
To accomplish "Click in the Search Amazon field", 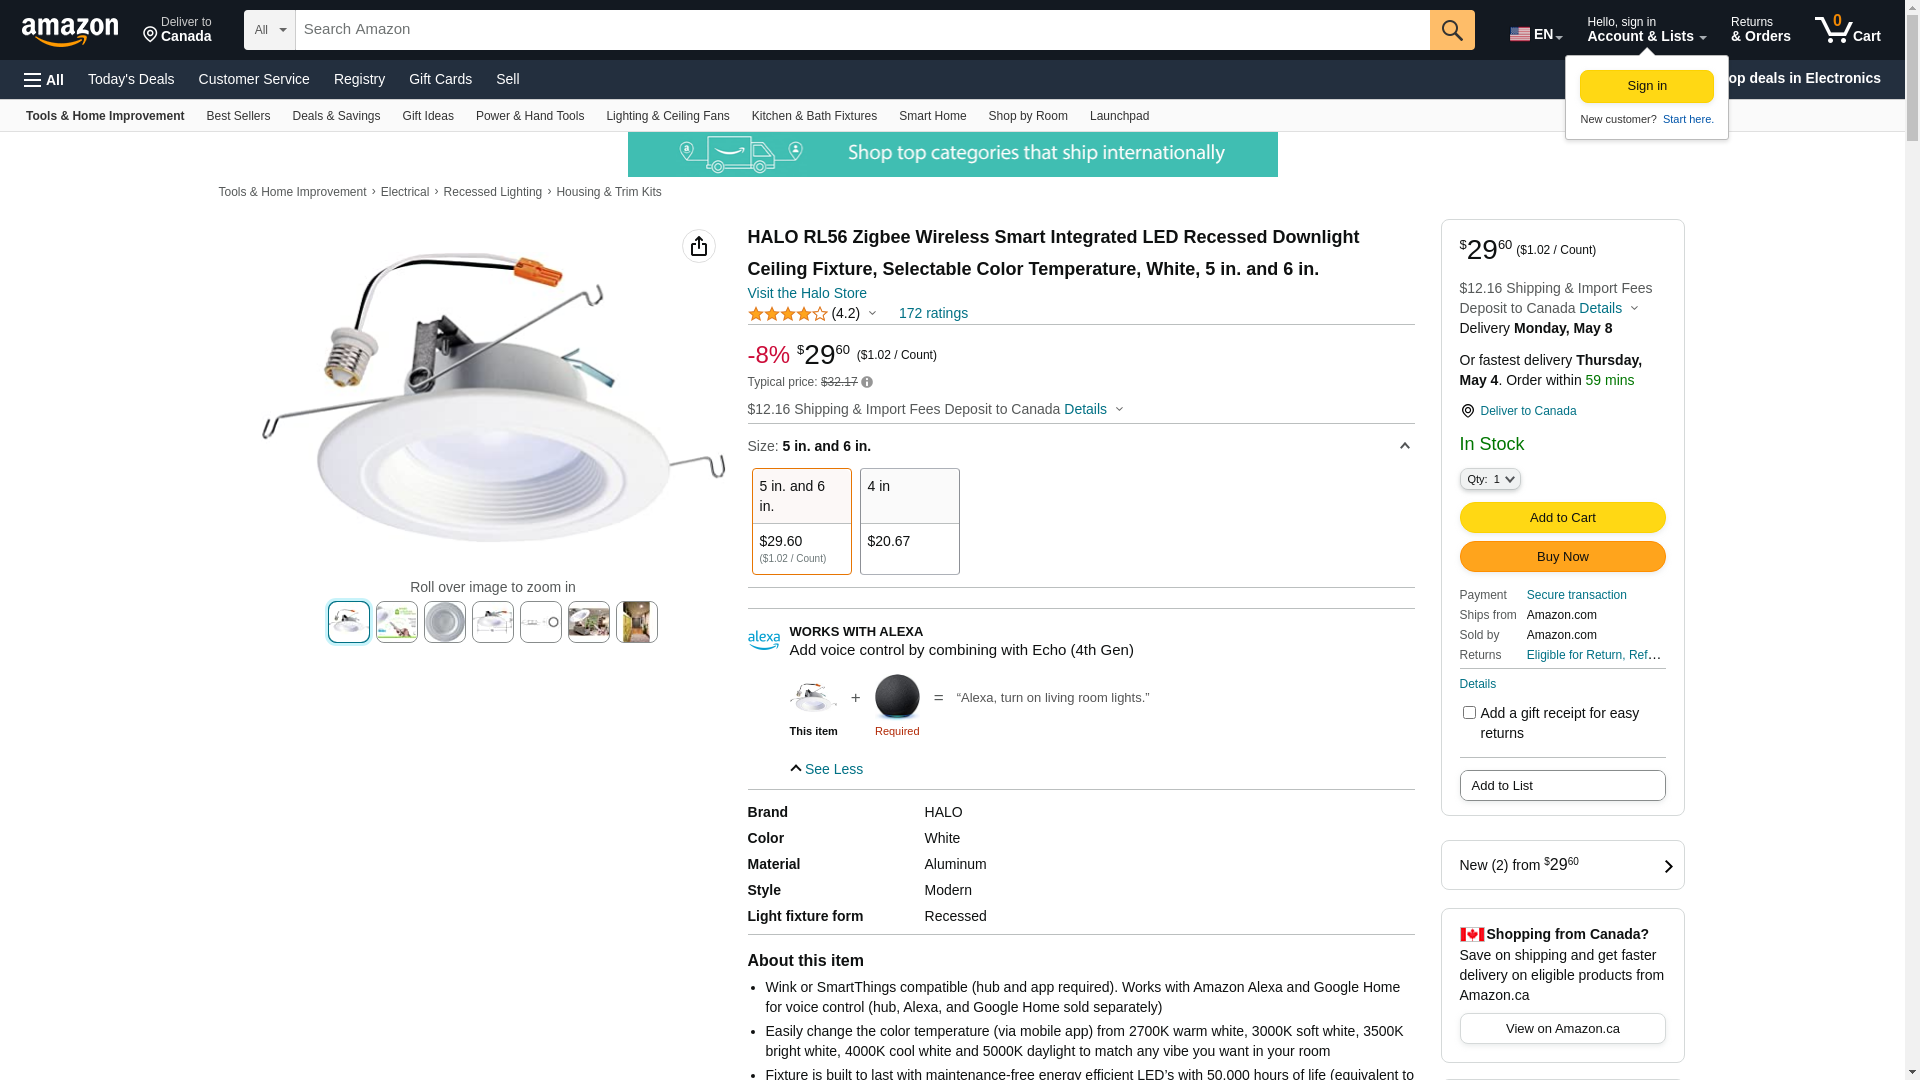I will pyautogui.click(x=862, y=30).
